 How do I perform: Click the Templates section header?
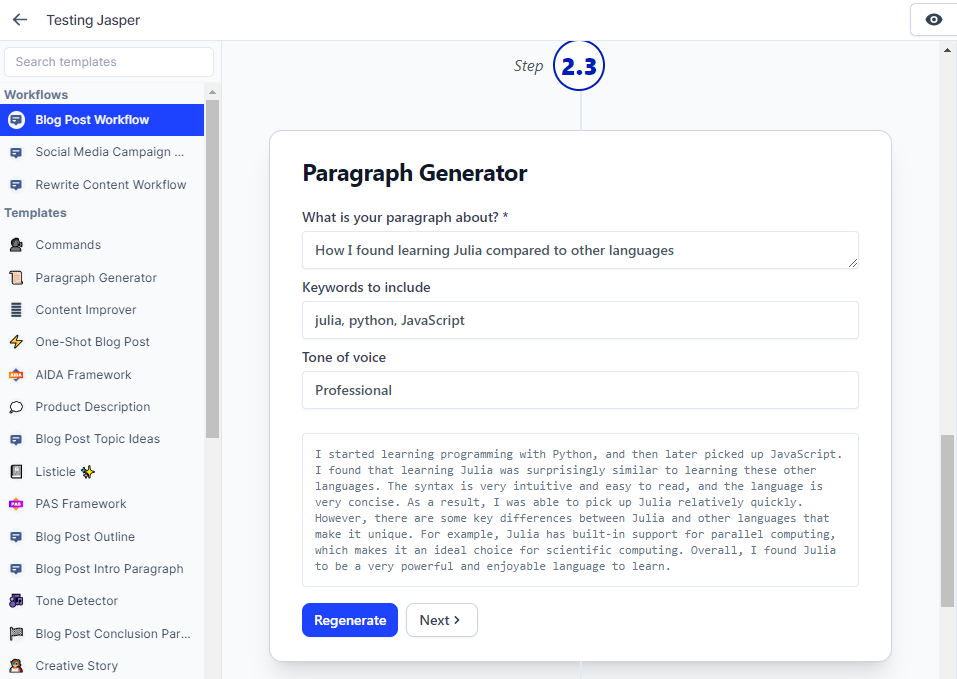[35, 213]
